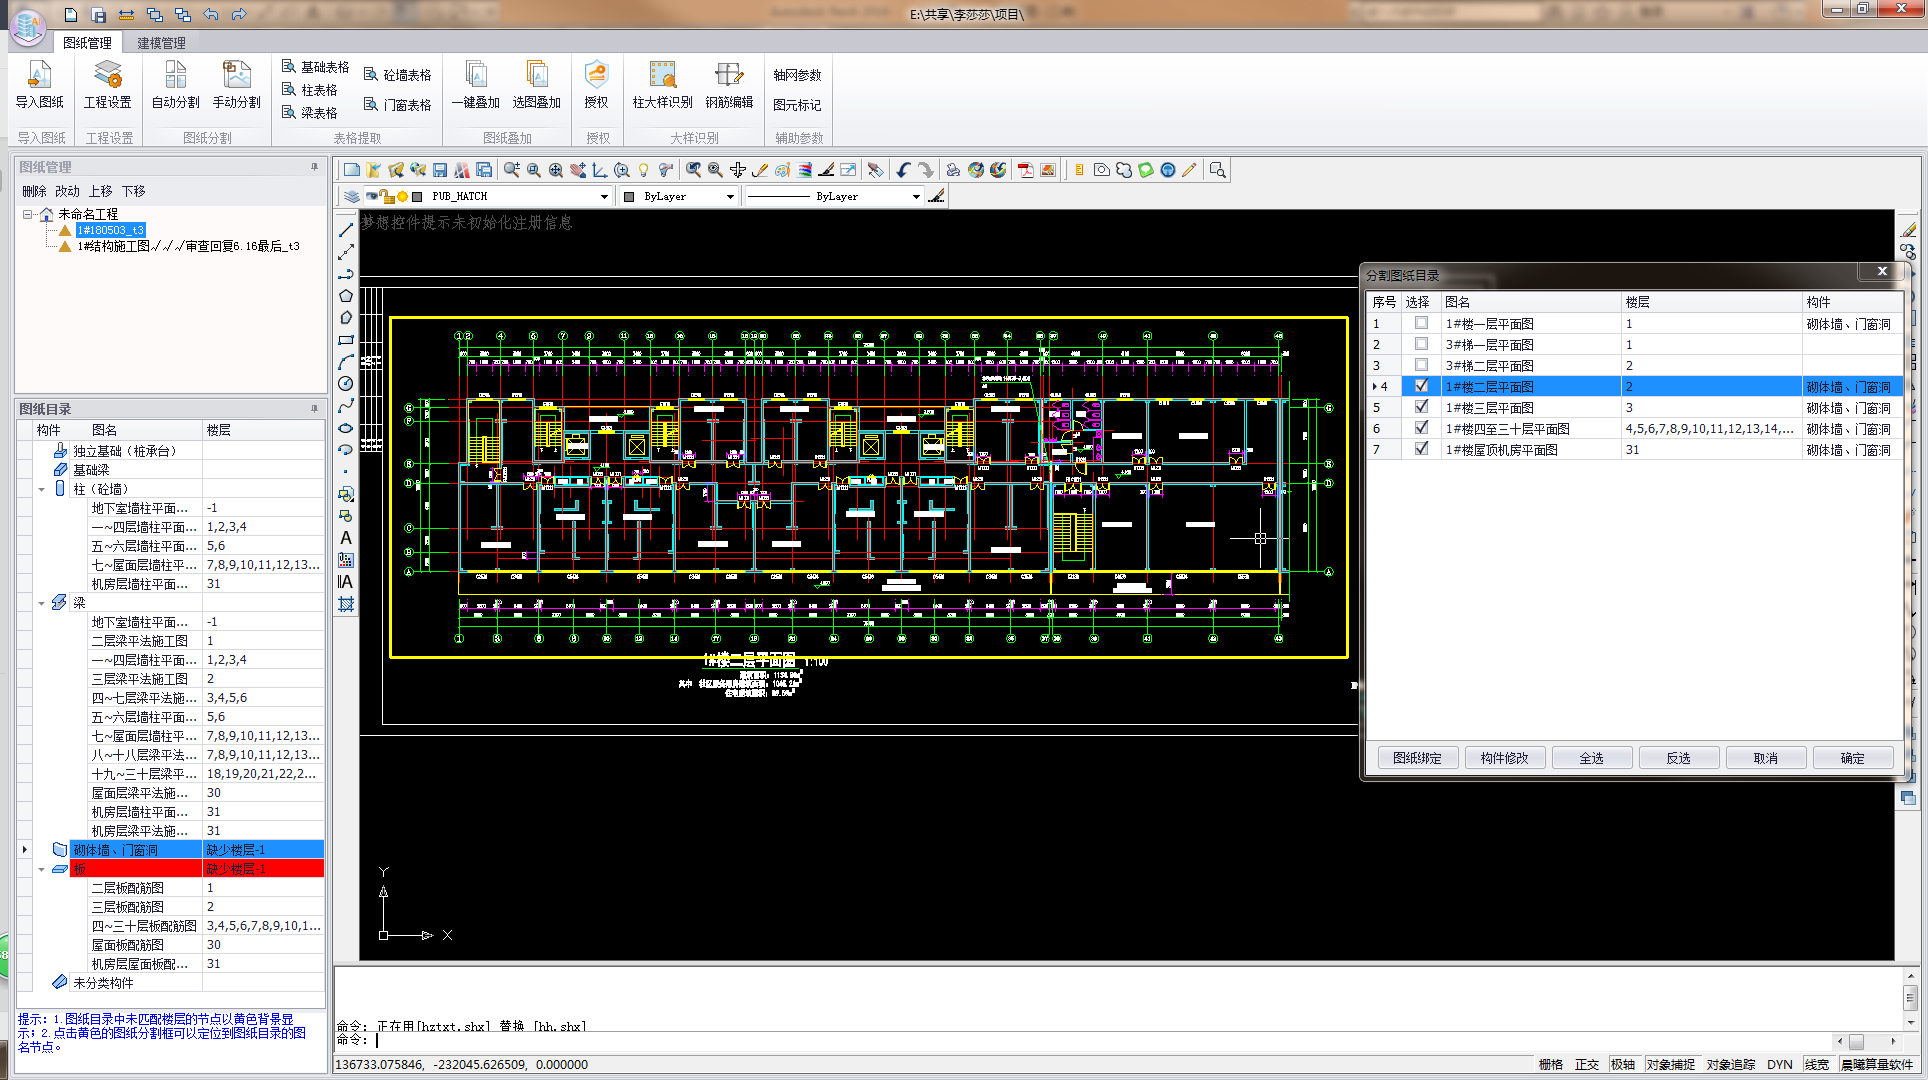Start 柱大样识别 column detail recognition
The width and height of the screenshot is (1928, 1080).
click(x=662, y=84)
